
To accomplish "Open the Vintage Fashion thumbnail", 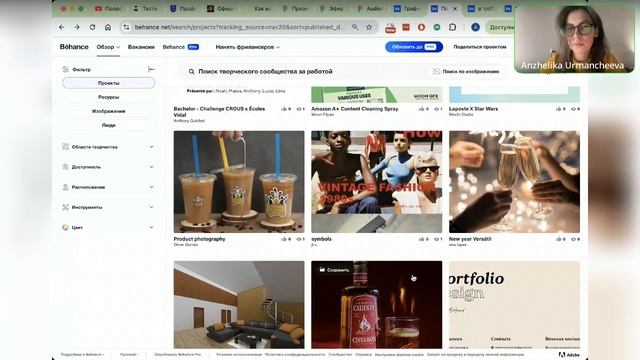I will (376, 182).
